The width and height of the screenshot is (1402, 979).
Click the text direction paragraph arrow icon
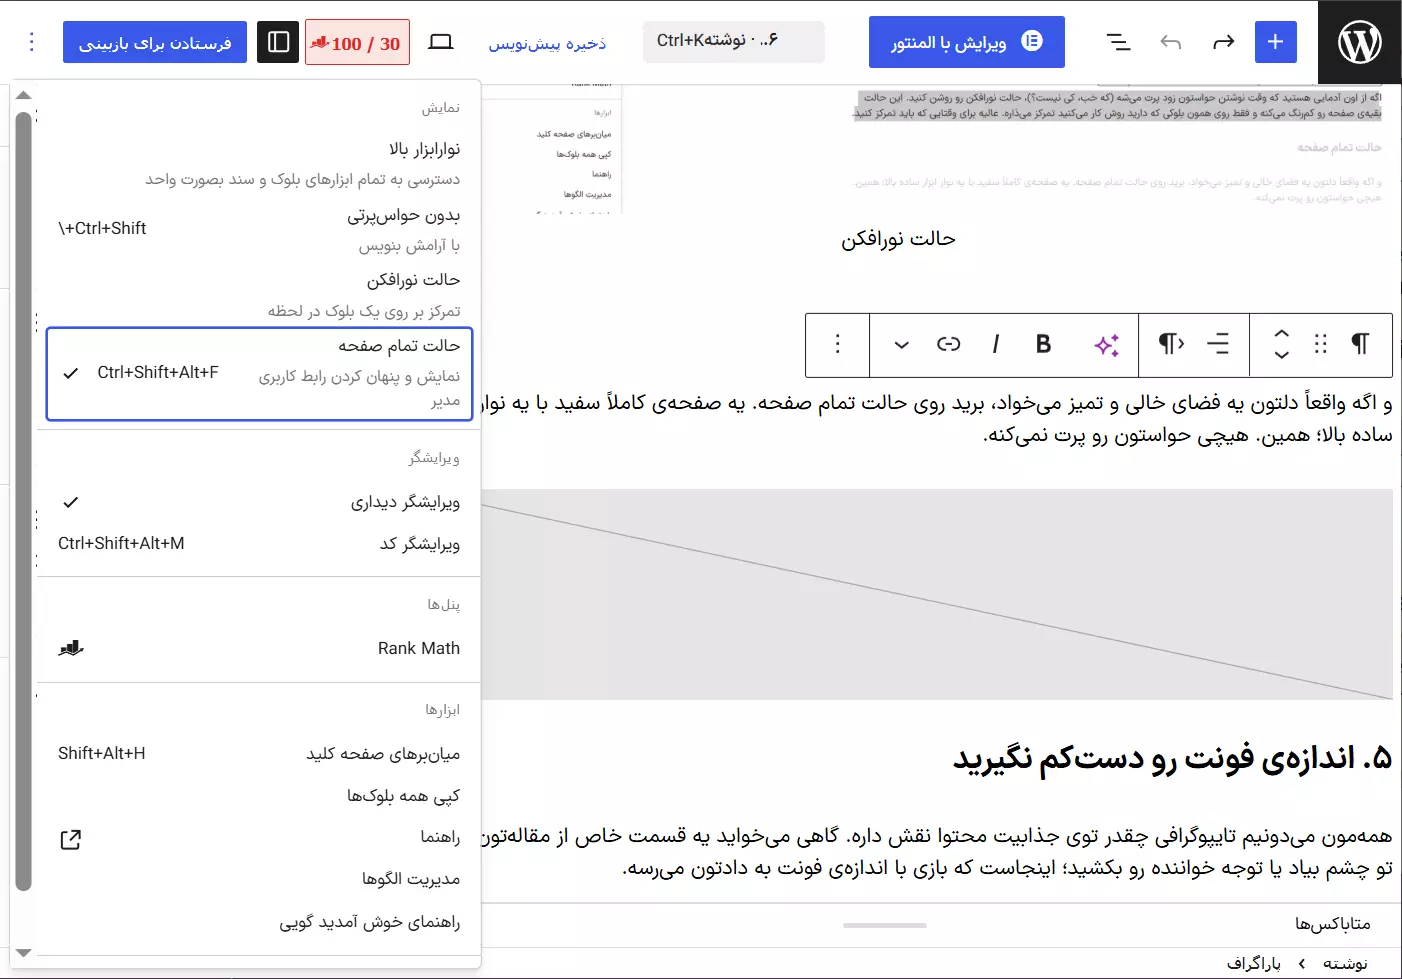pyautogui.click(x=1170, y=344)
